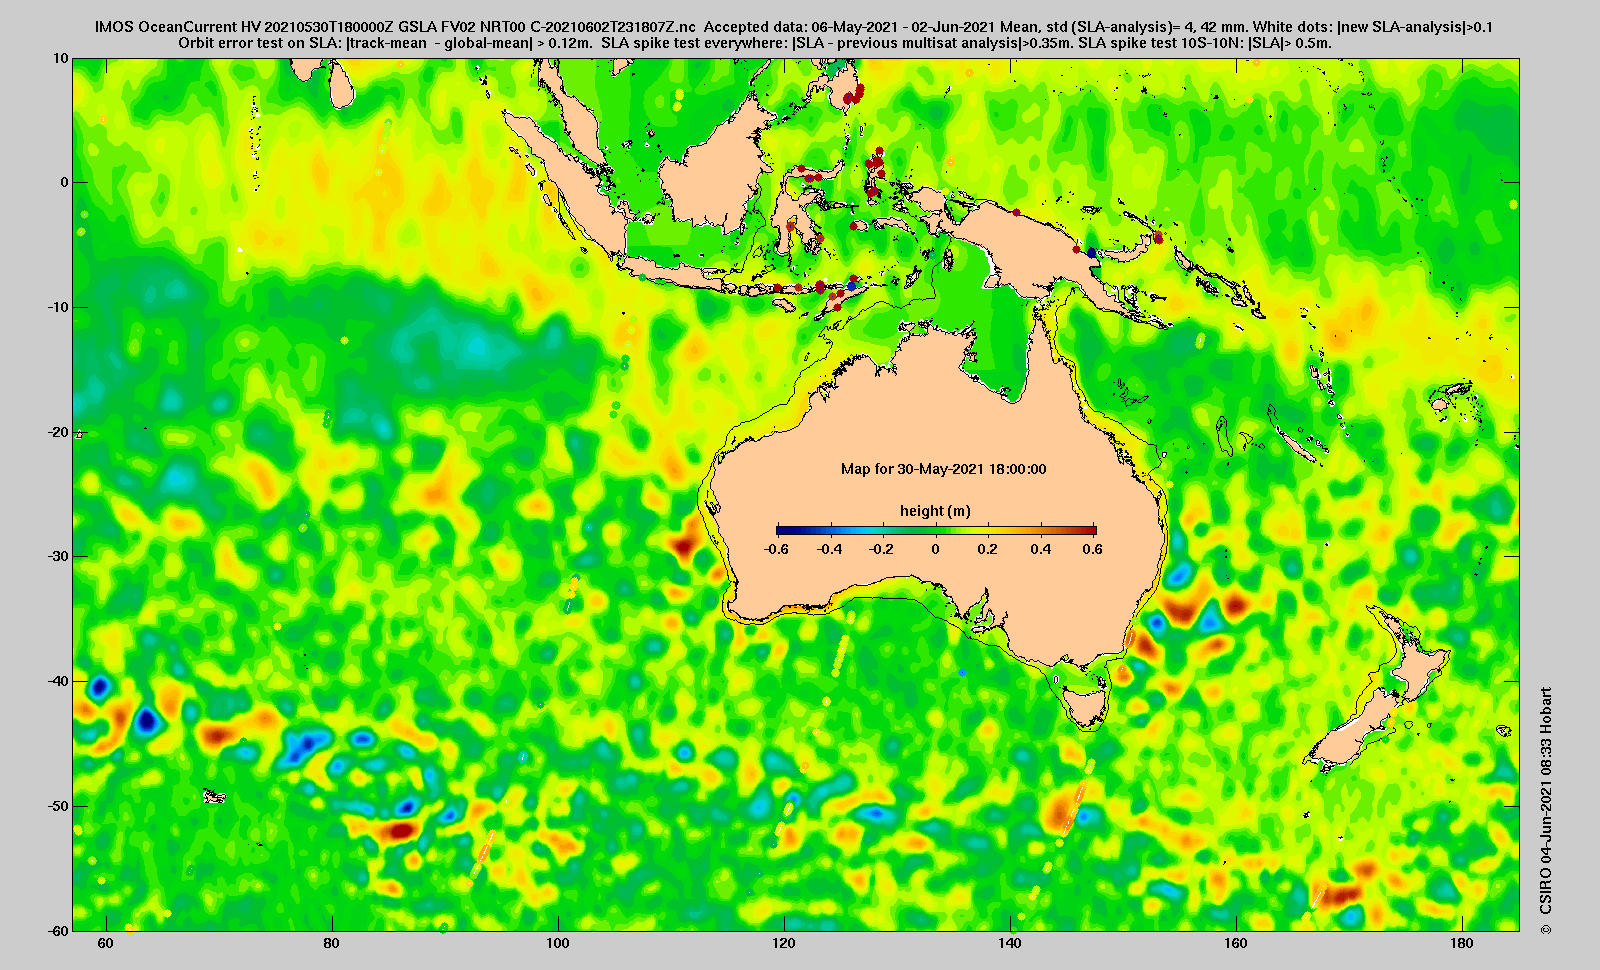Click the latitude axis label -10
This screenshot has width=1600, height=970.
(x=58, y=307)
